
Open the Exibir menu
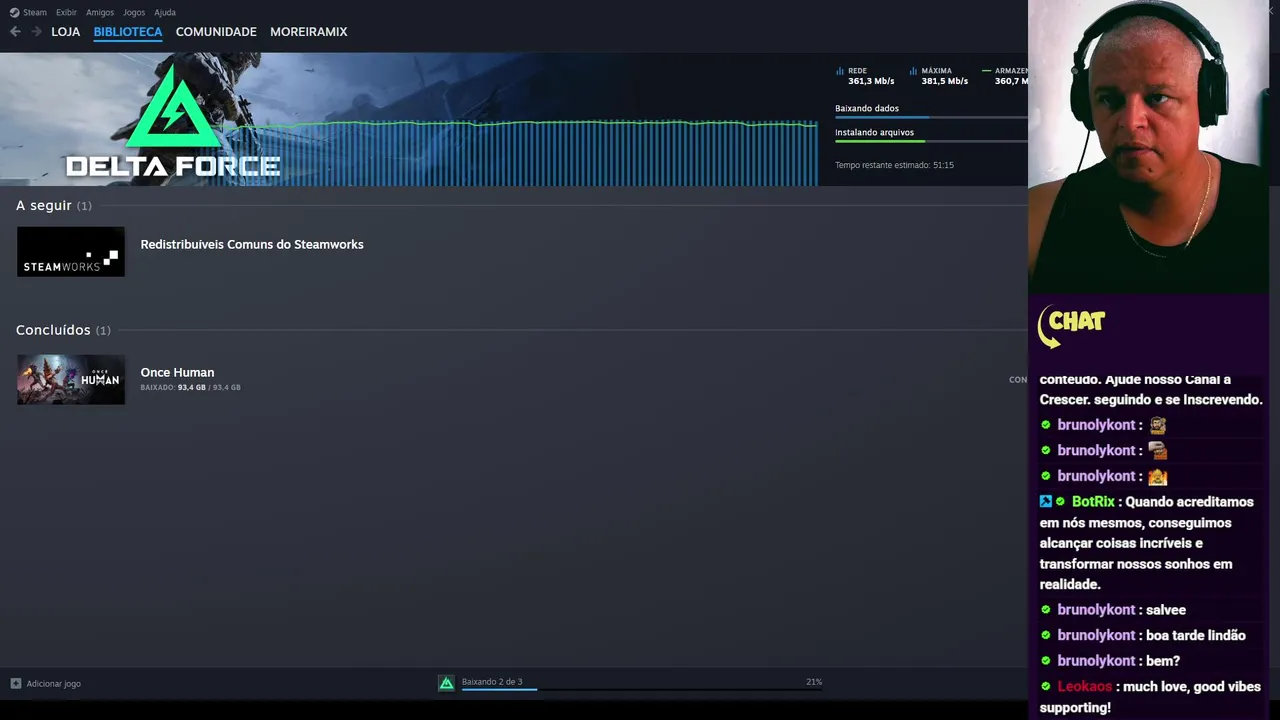click(66, 12)
